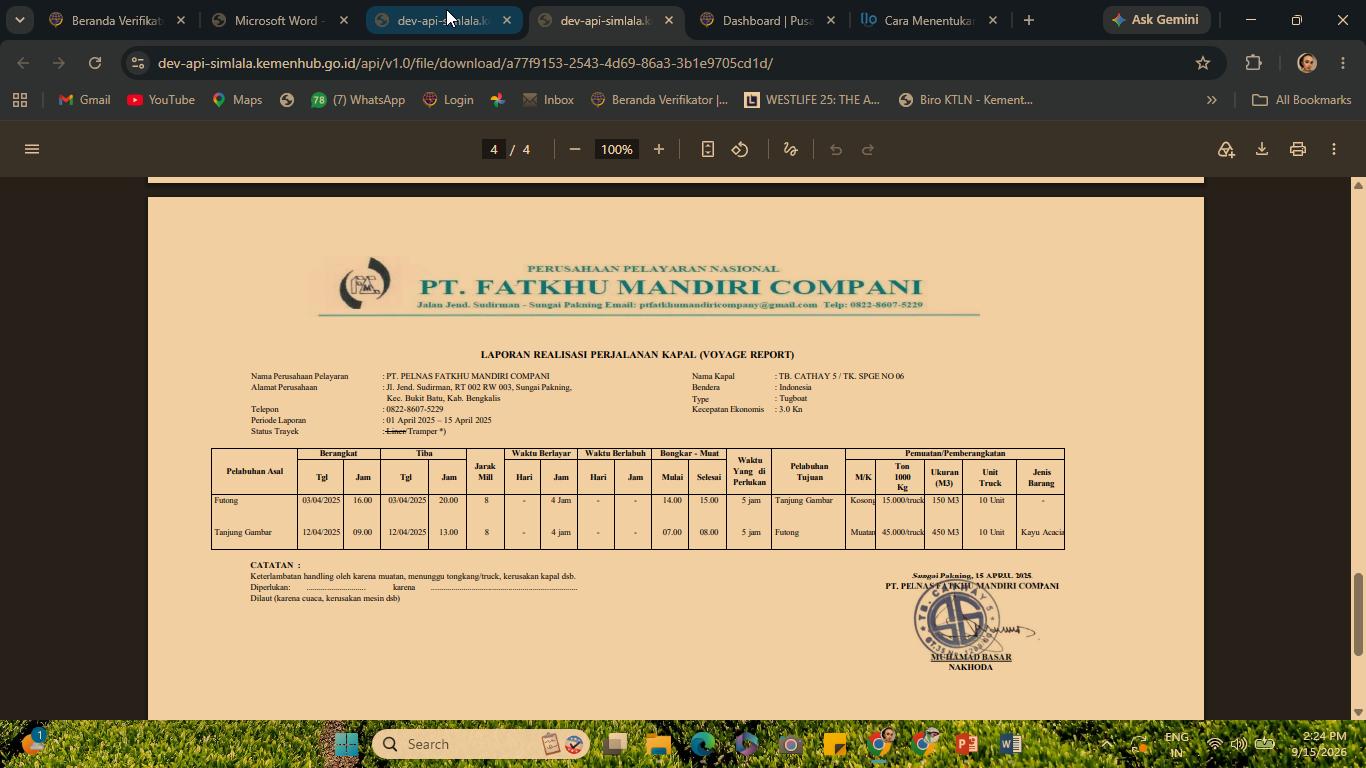Open the Ask Gemini button

pyautogui.click(x=1157, y=20)
